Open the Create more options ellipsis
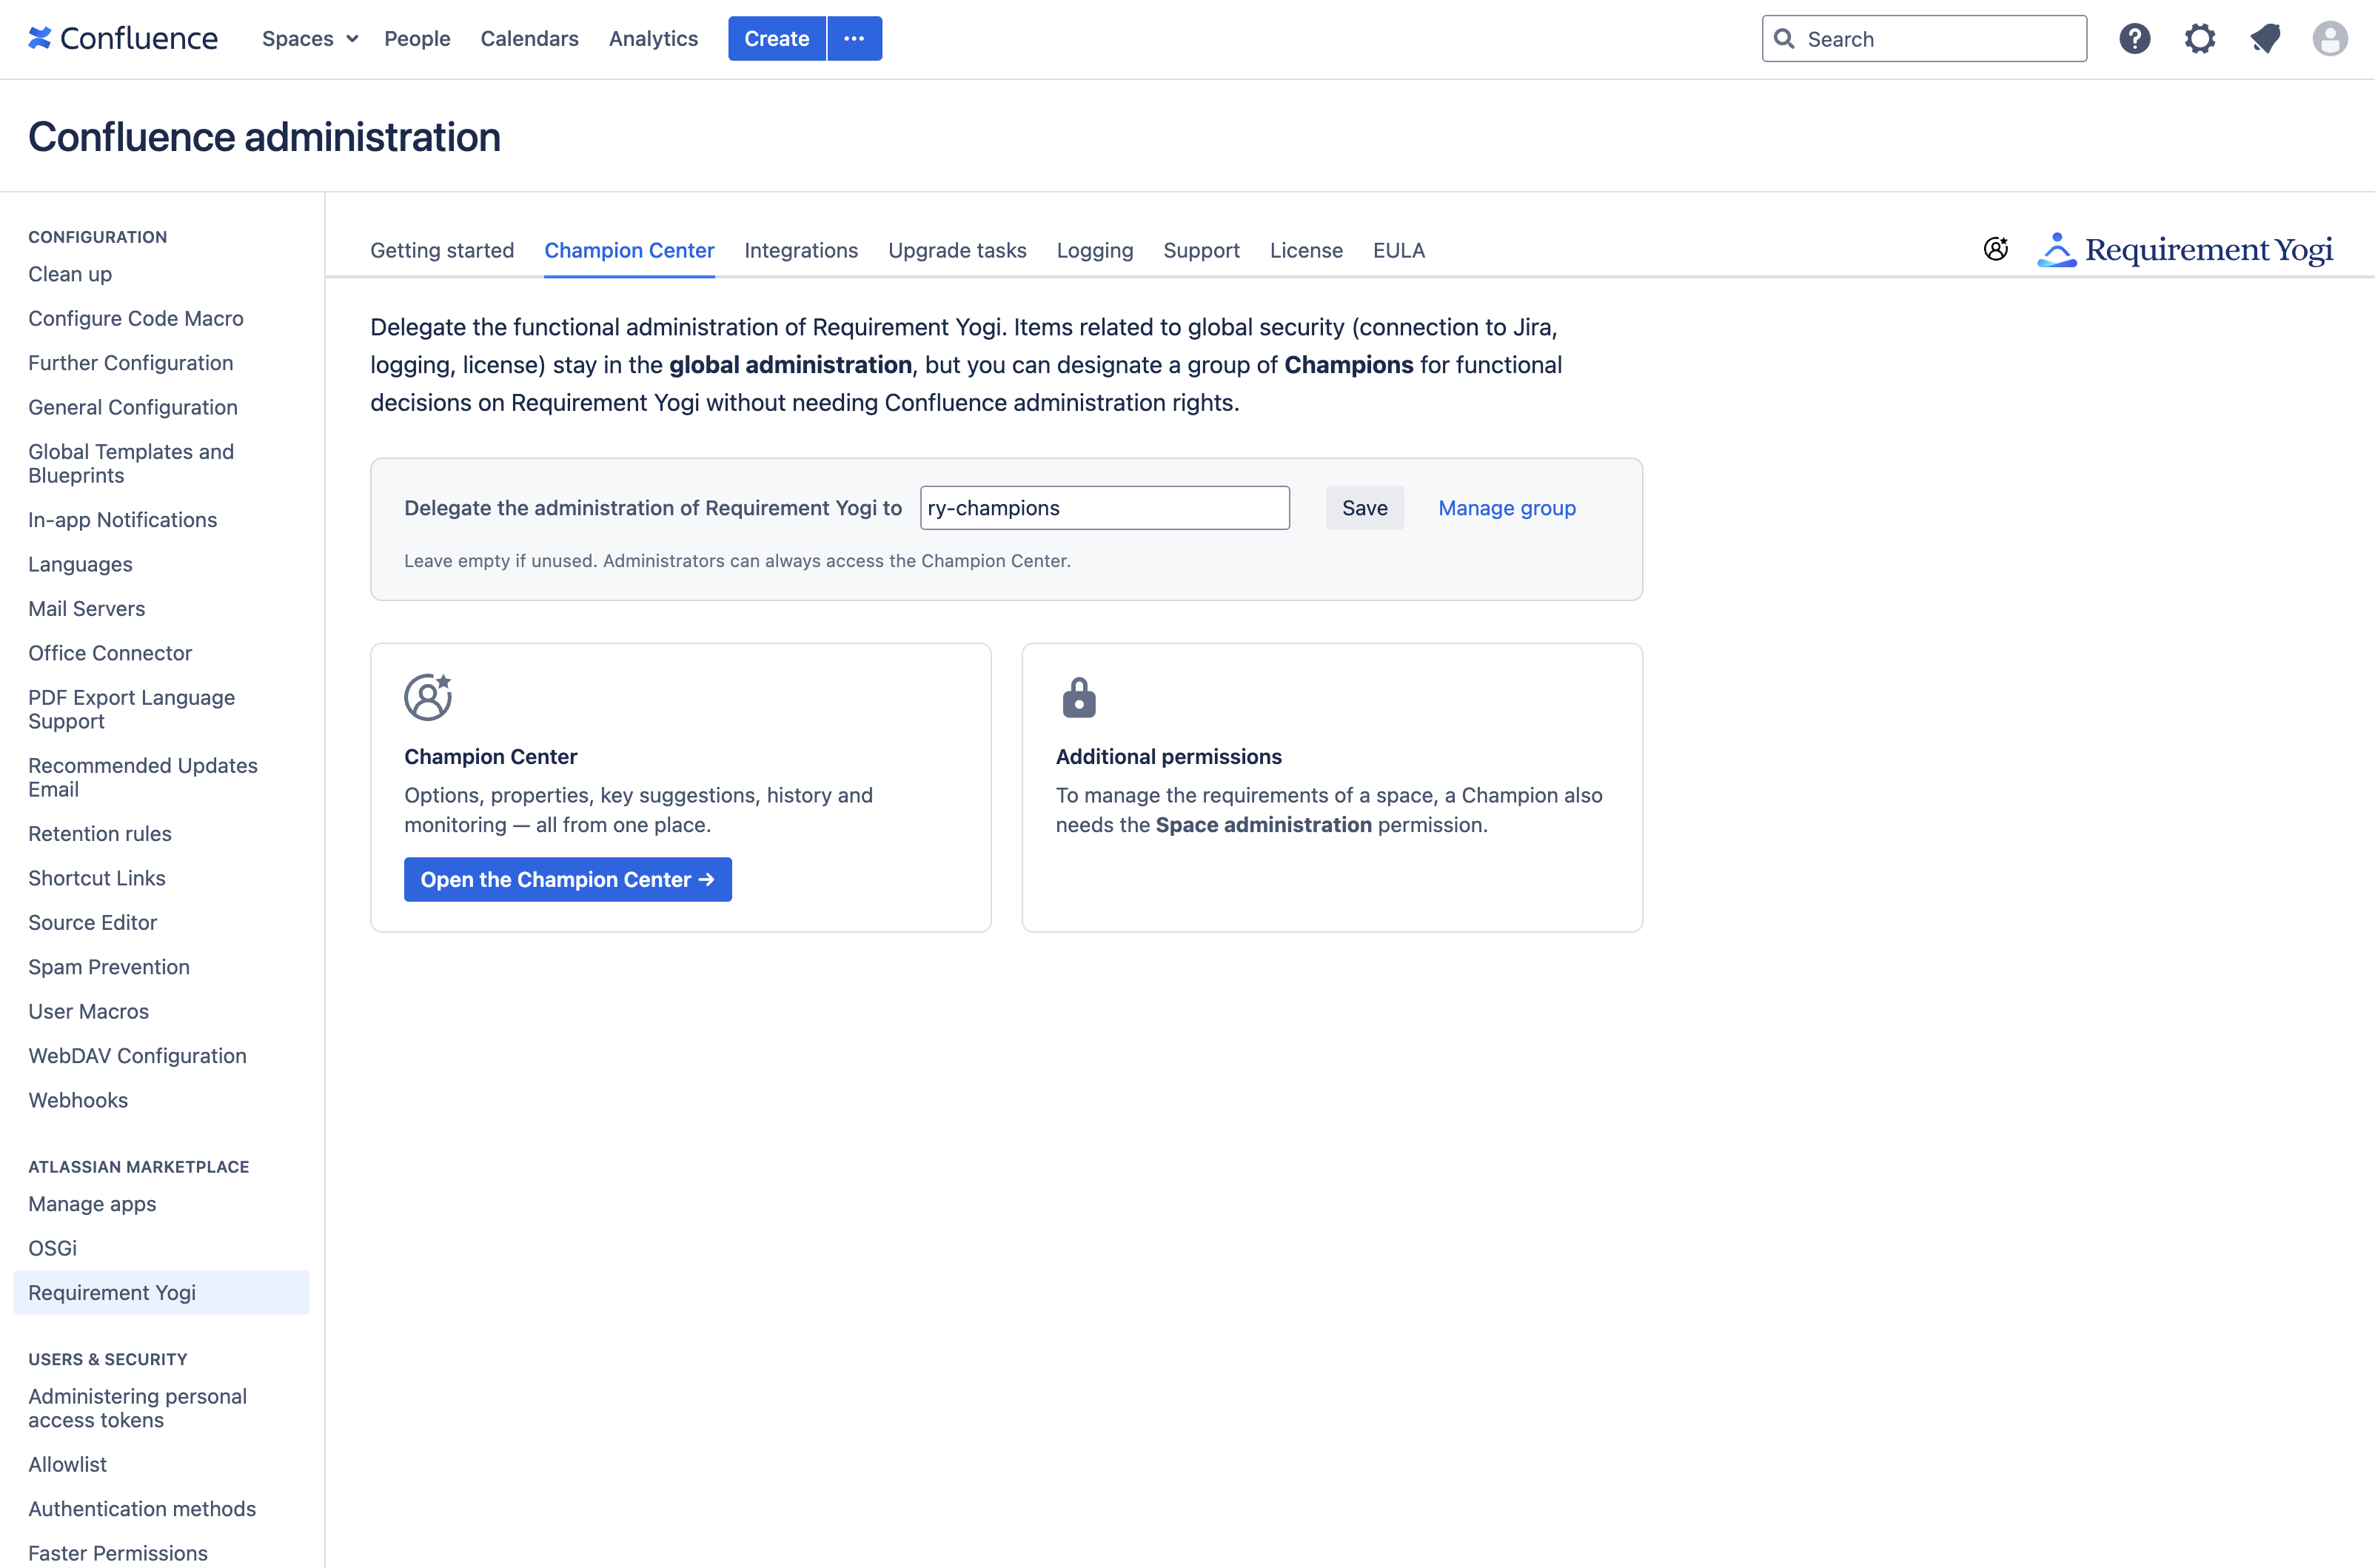This screenshot has width=2375, height=1568. (x=854, y=39)
